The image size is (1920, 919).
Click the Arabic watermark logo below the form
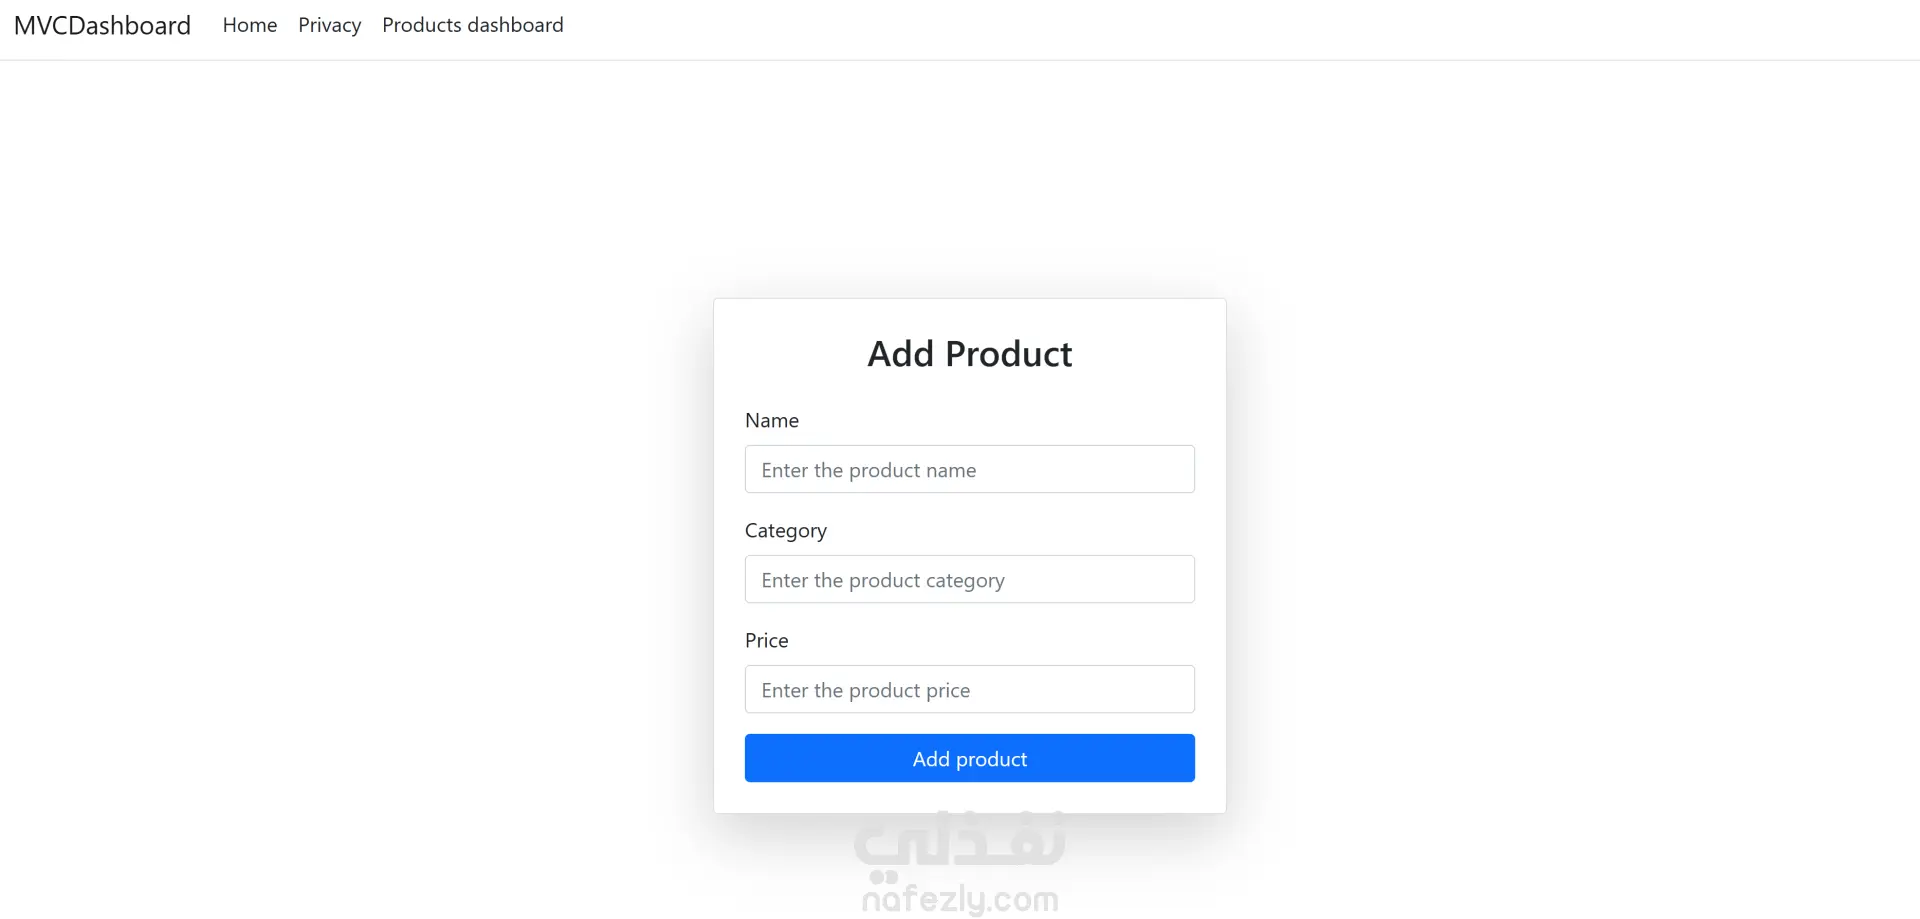tap(959, 842)
